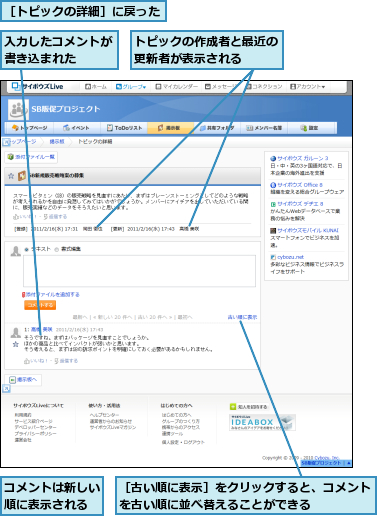
Task: Click the 知人を招待する button
Action: point(249,407)
